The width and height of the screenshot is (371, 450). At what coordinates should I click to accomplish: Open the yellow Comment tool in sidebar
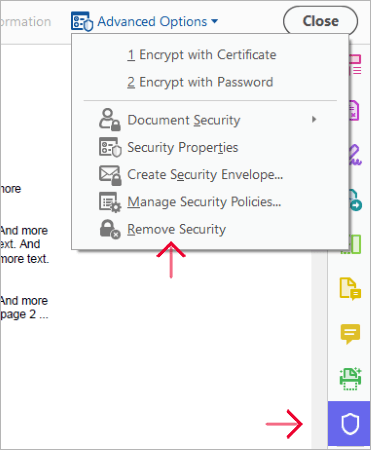350,333
